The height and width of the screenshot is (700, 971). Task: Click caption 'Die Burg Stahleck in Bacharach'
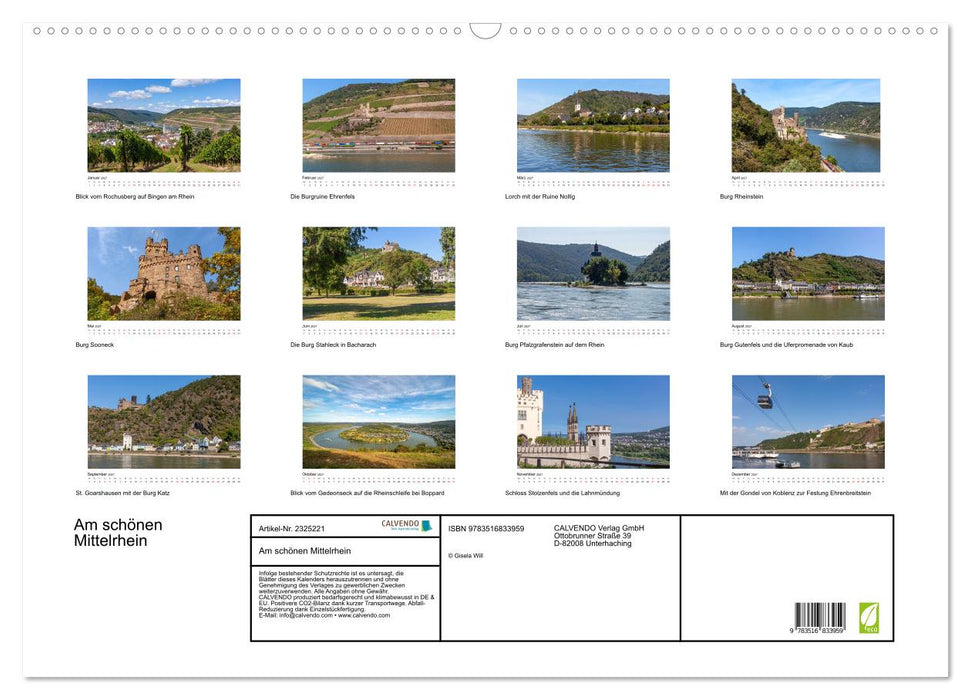pos(333,344)
